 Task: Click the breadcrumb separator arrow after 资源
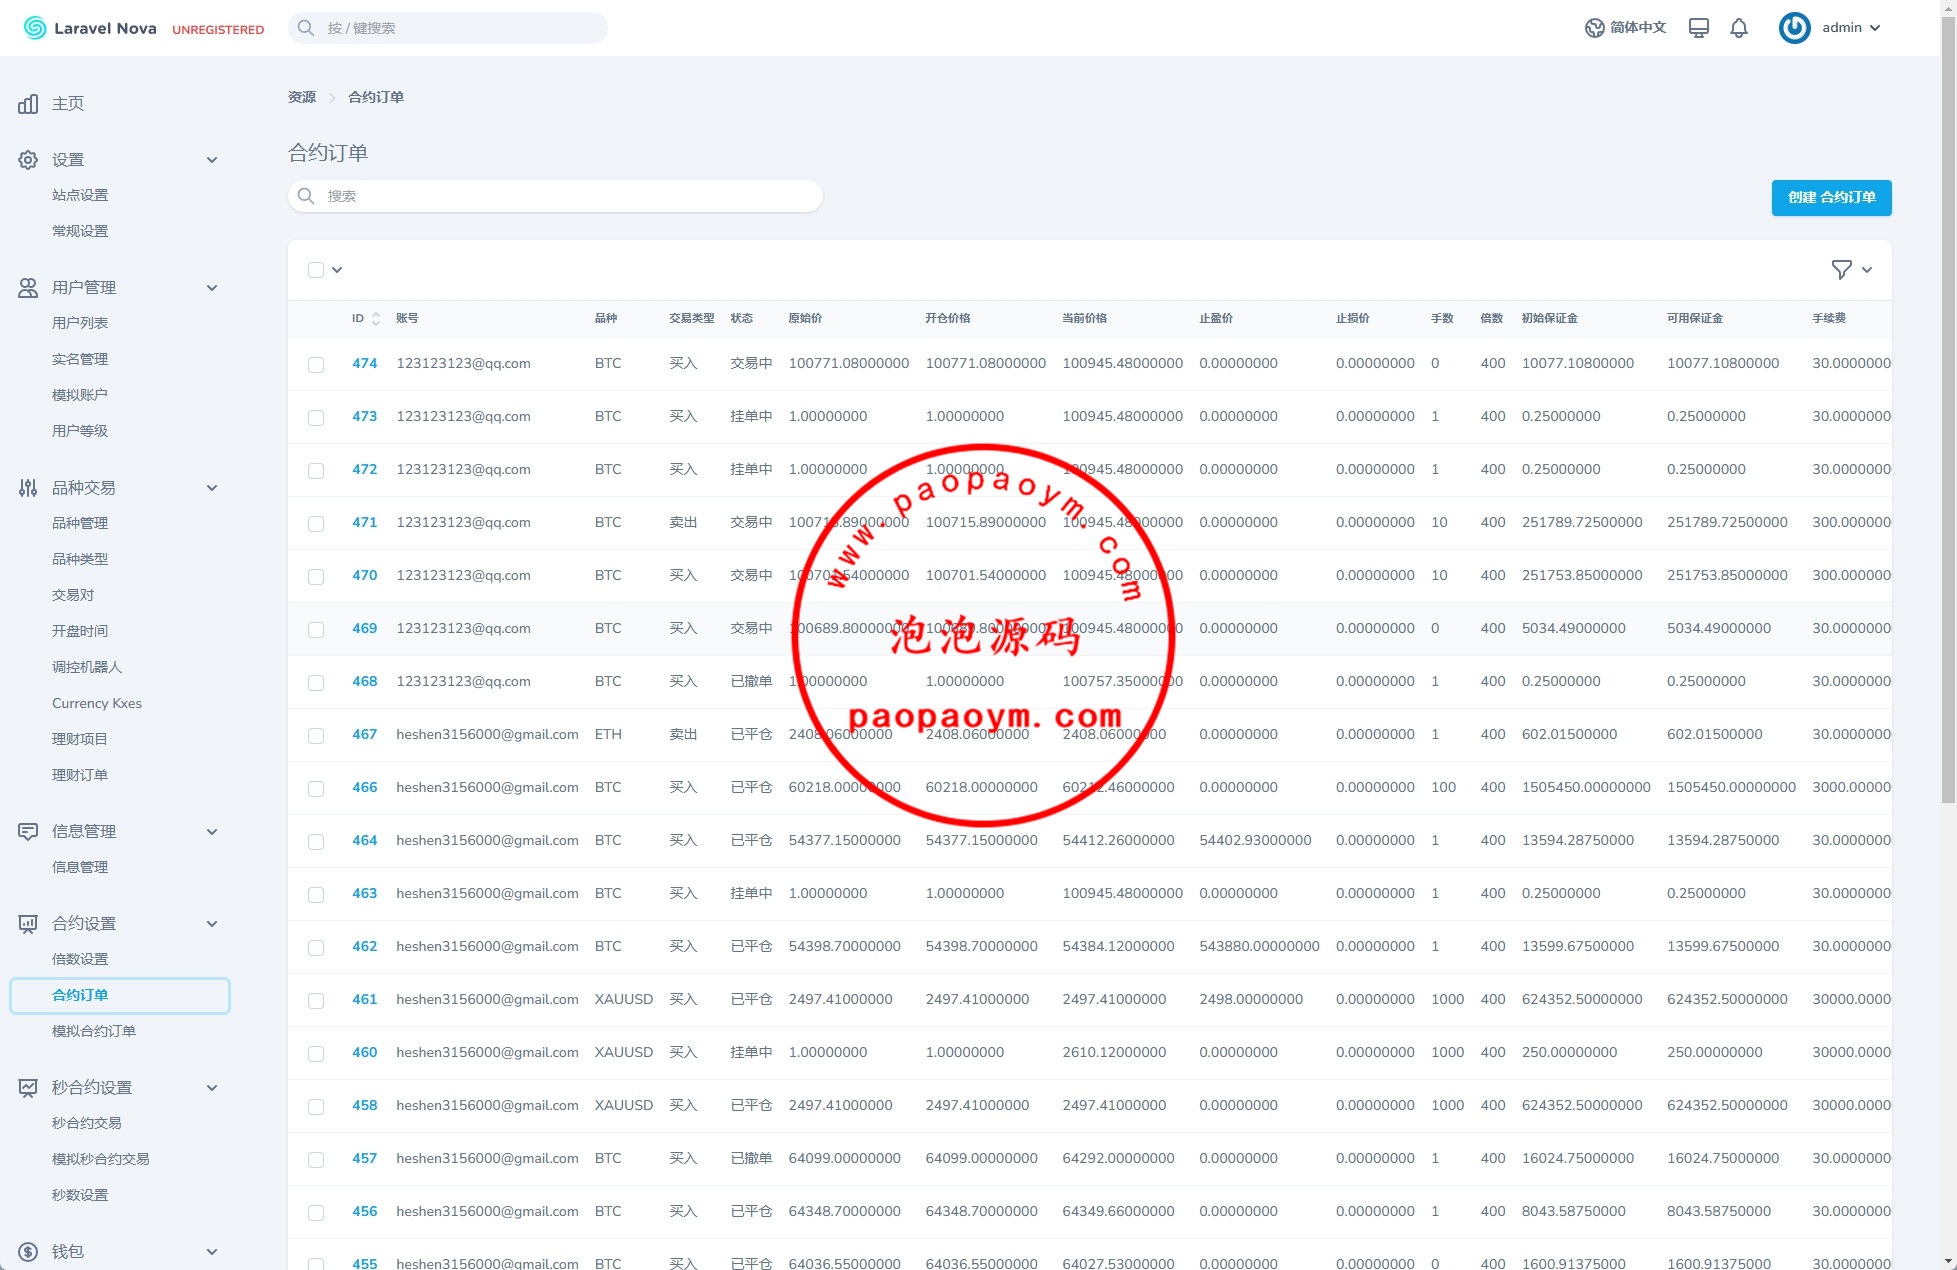pyautogui.click(x=332, y=97)
